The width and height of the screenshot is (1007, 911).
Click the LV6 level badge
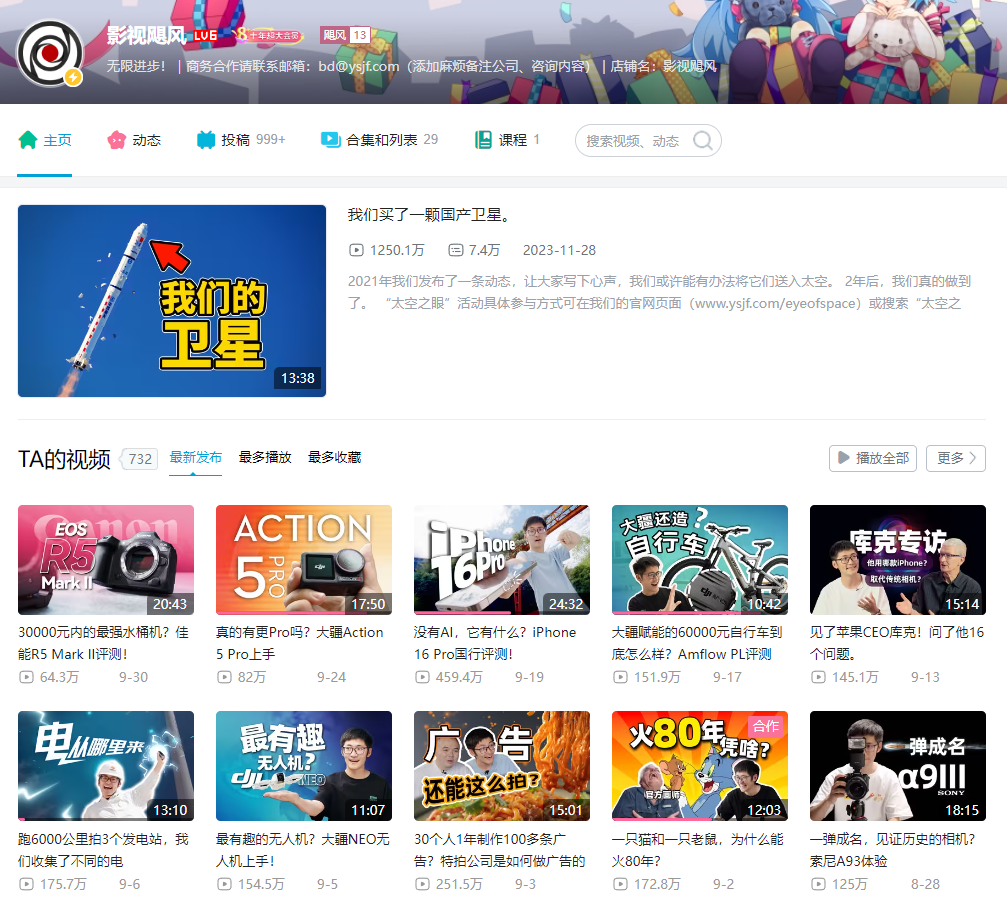coord(206,35)
